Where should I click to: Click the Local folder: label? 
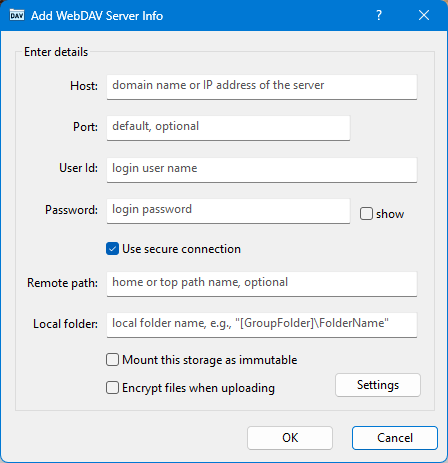click(x=66, y=324)
